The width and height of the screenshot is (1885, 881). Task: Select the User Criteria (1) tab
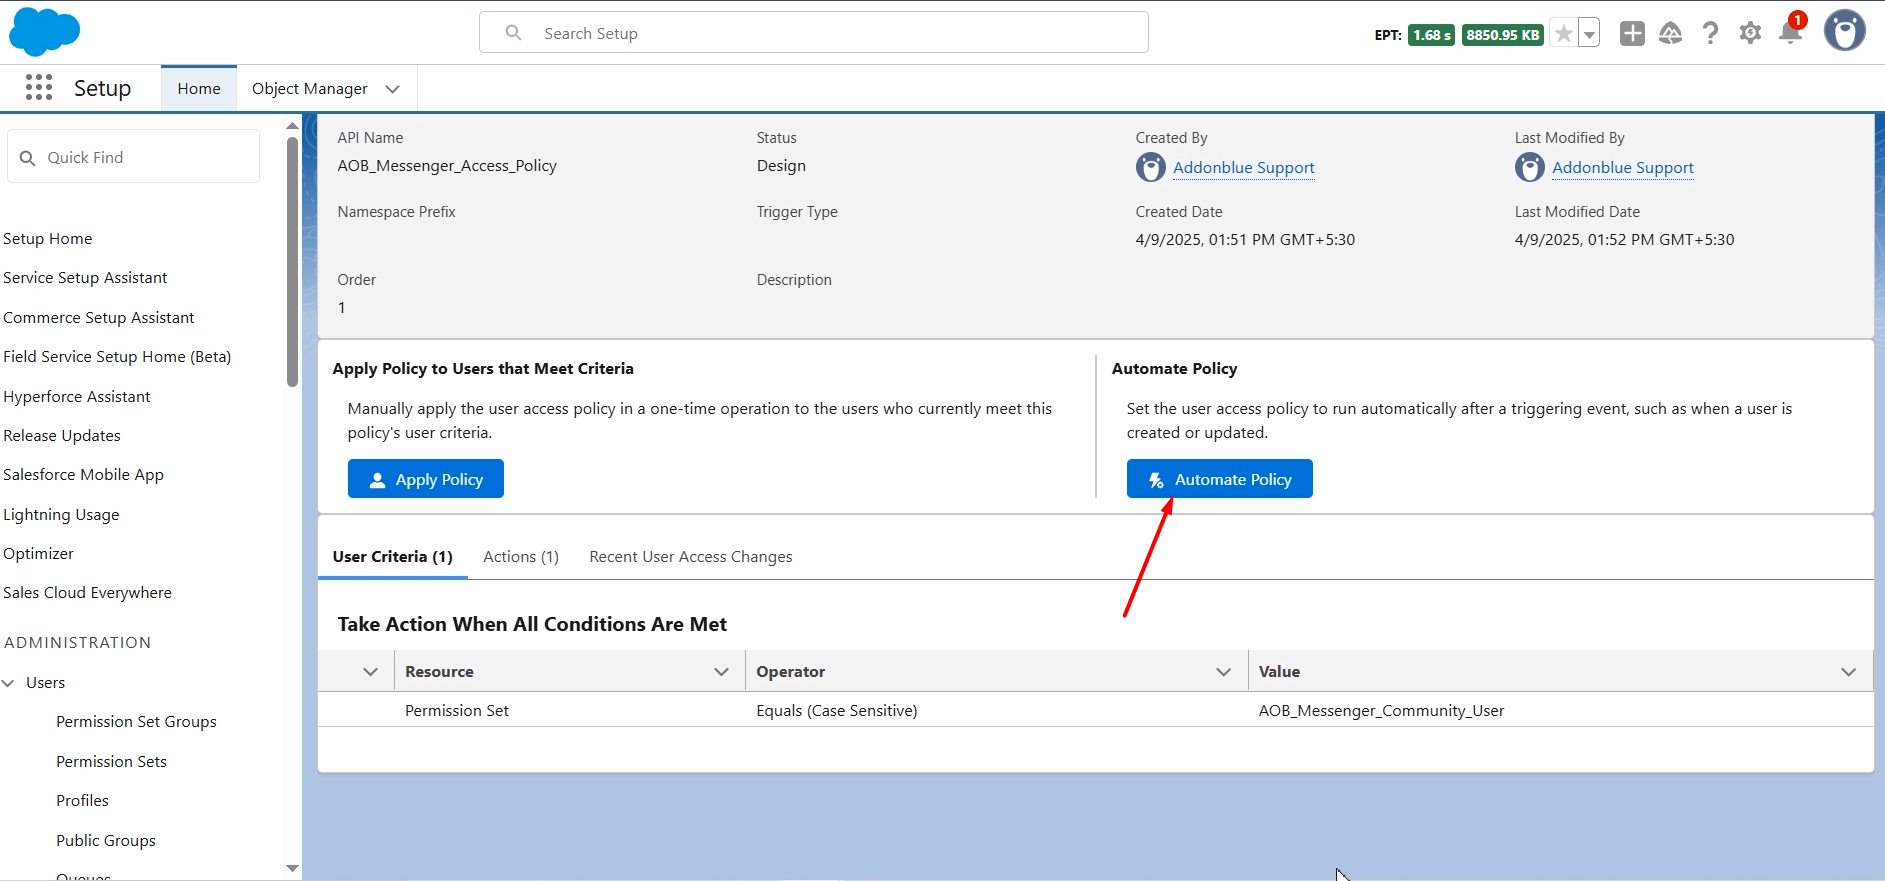pyautogui.click(x=393, y=557)
